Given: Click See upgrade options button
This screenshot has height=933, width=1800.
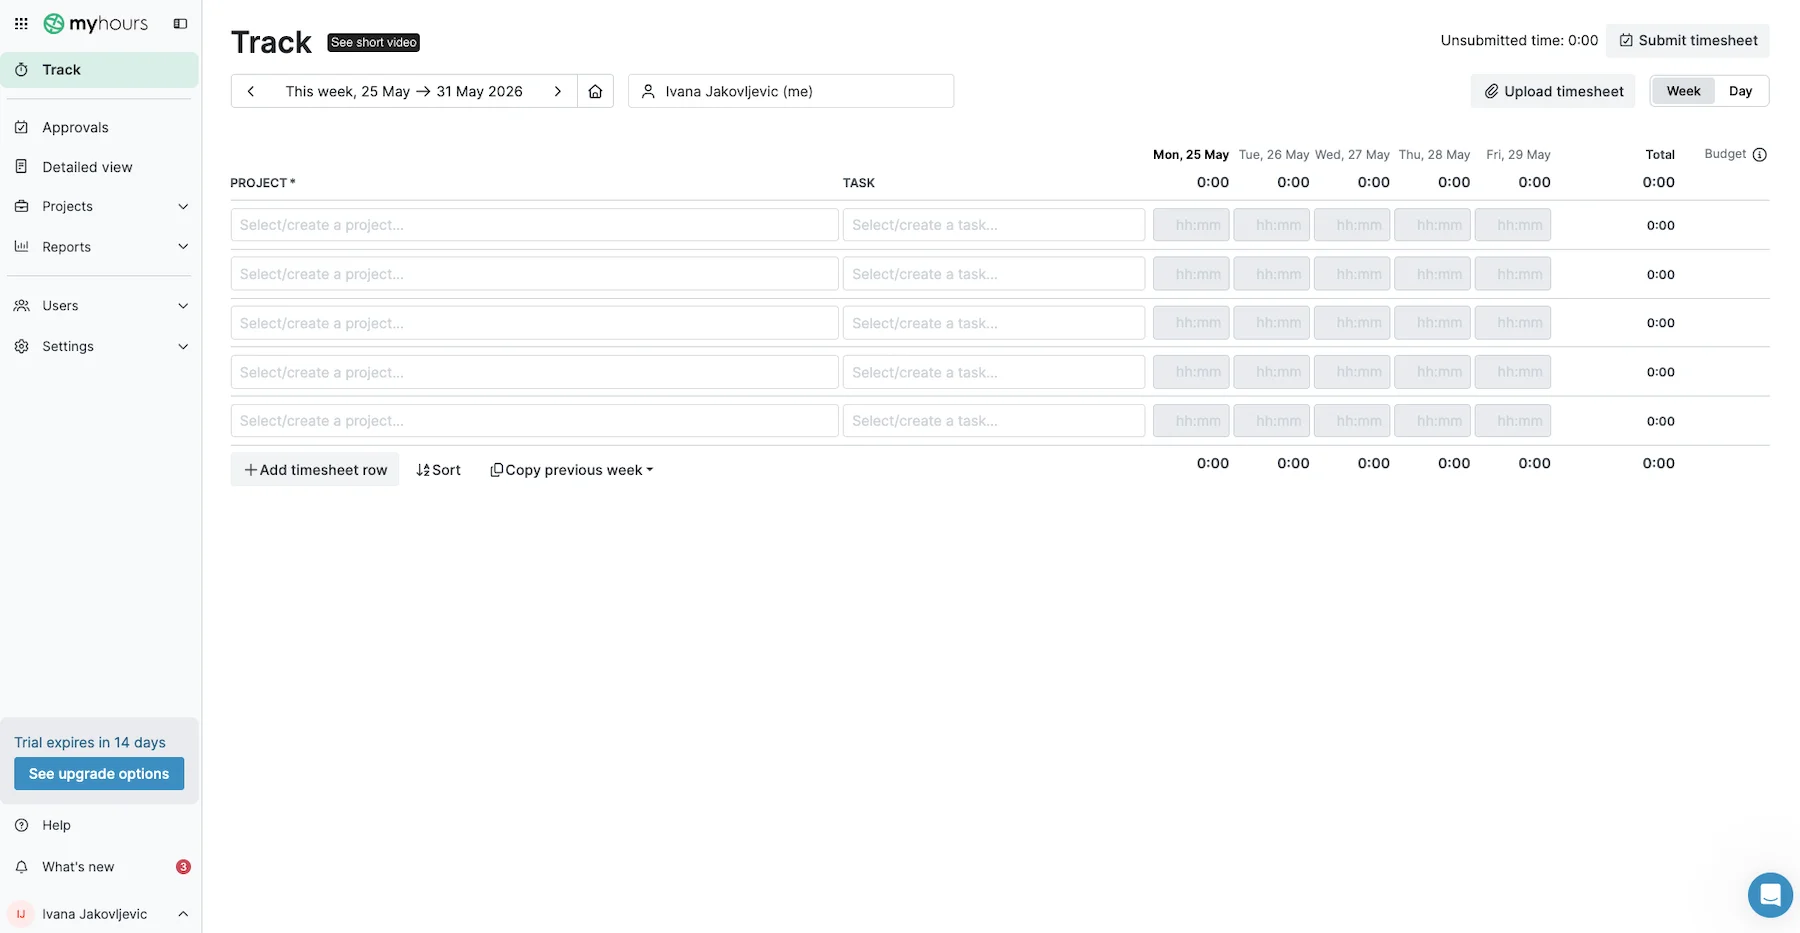Looking at the screenshot, I should (x=99, y=774).
